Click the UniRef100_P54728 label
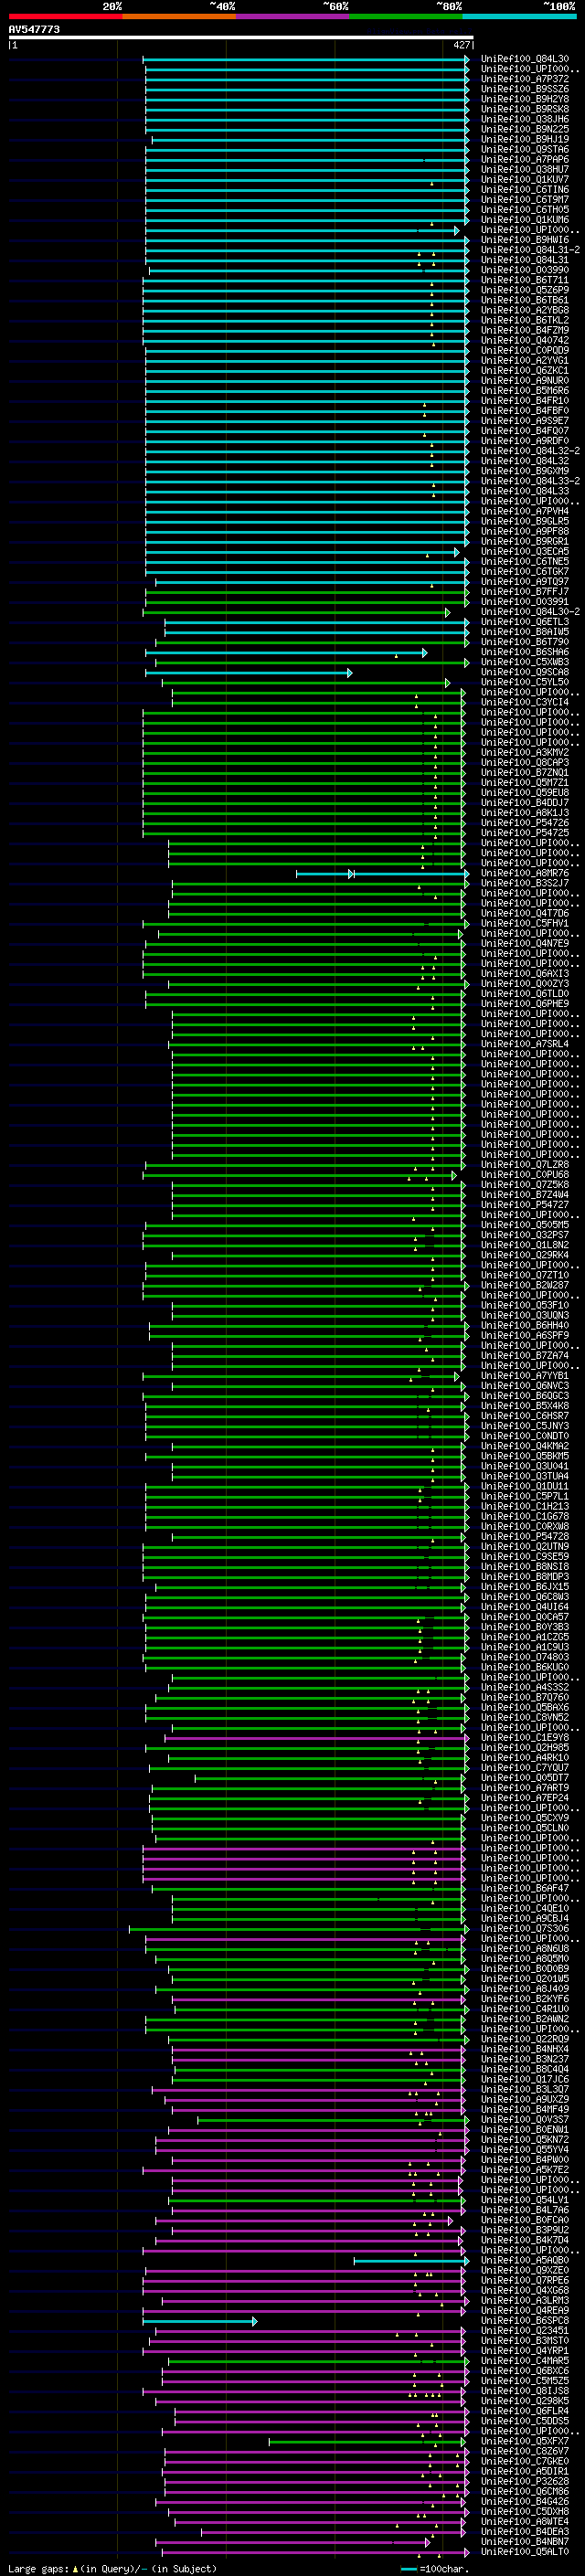Image resolution: width=585 pixels, height=2576 pixels. coord(525,1537)
